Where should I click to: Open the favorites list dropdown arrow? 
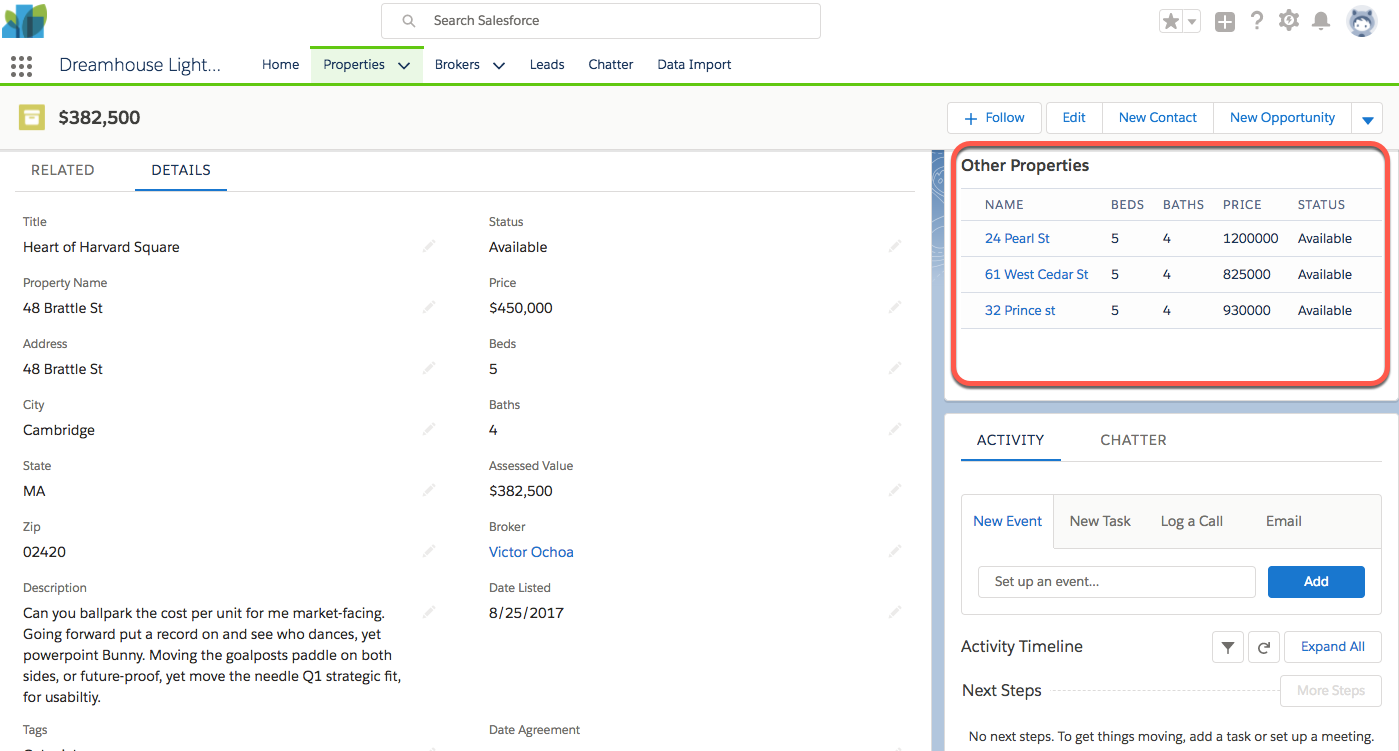(1191, 22)
